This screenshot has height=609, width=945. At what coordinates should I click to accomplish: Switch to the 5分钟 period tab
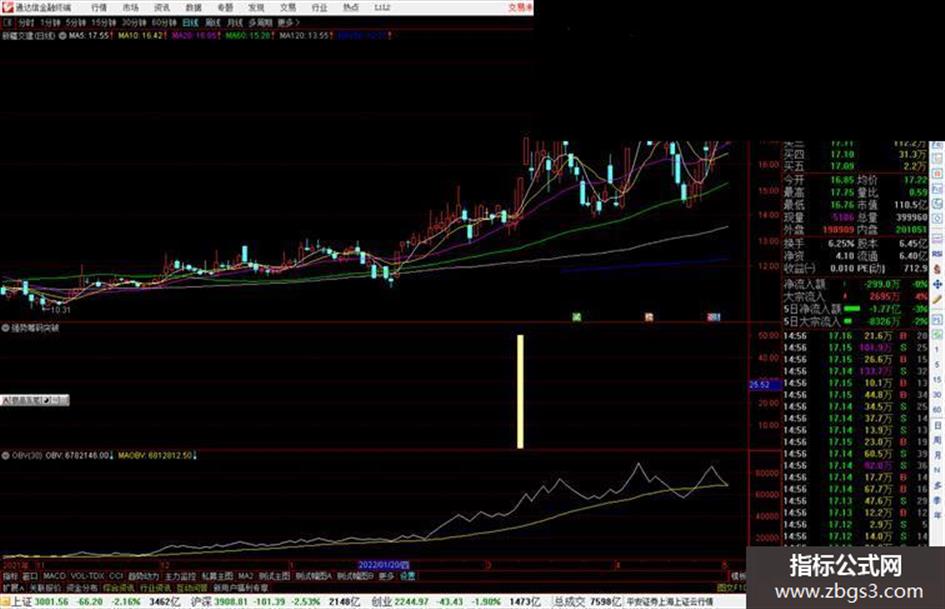pos(75,22)
